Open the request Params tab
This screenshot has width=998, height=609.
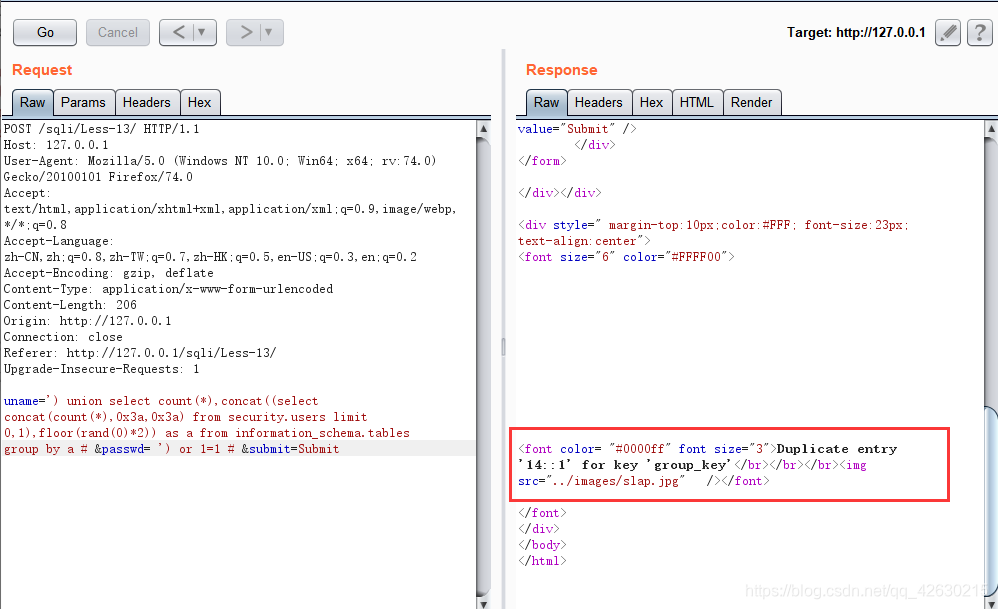pos(83,102)
